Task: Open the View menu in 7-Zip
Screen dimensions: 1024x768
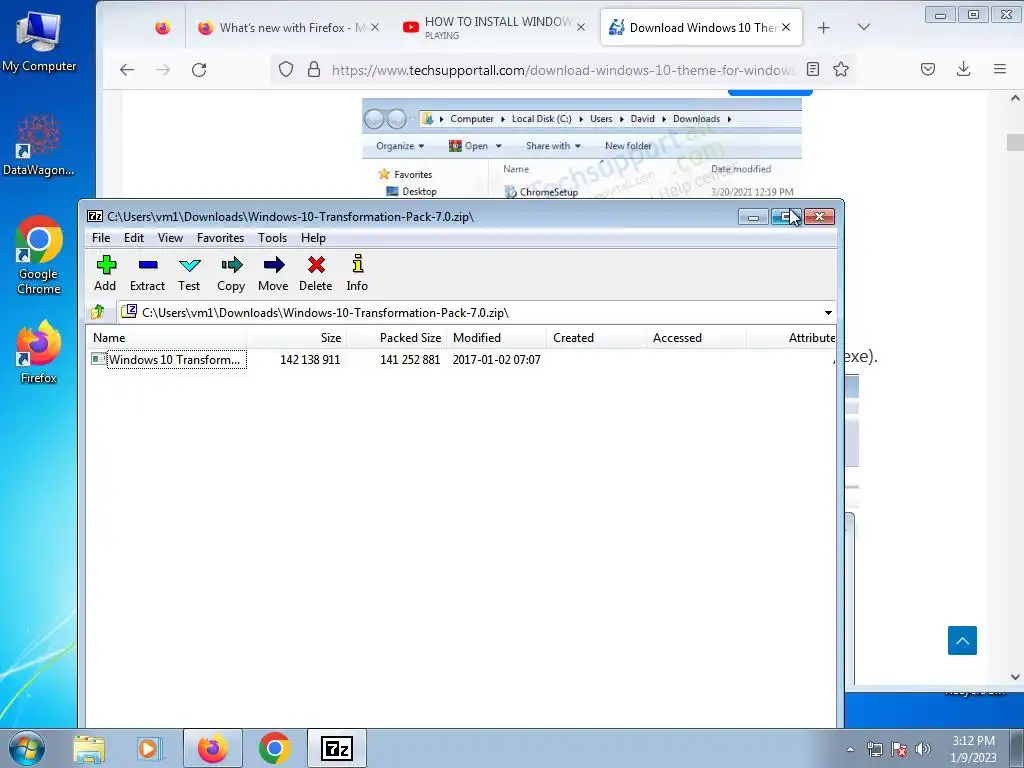Action: (x=170, y=238)
